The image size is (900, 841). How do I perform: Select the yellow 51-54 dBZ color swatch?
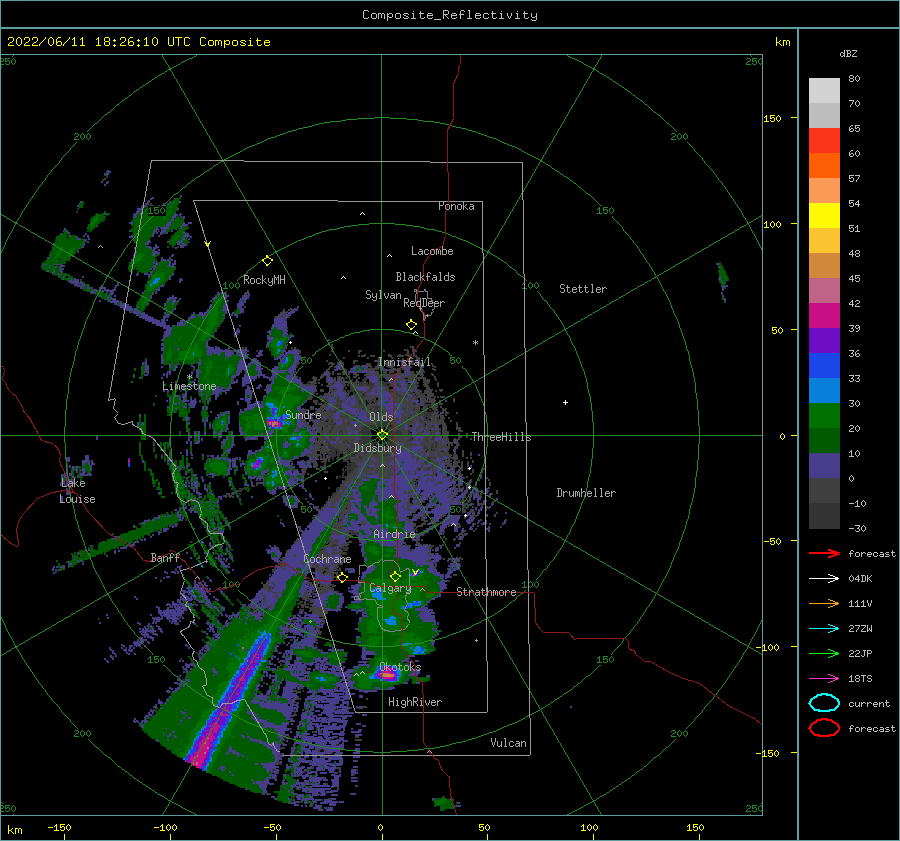824,216
